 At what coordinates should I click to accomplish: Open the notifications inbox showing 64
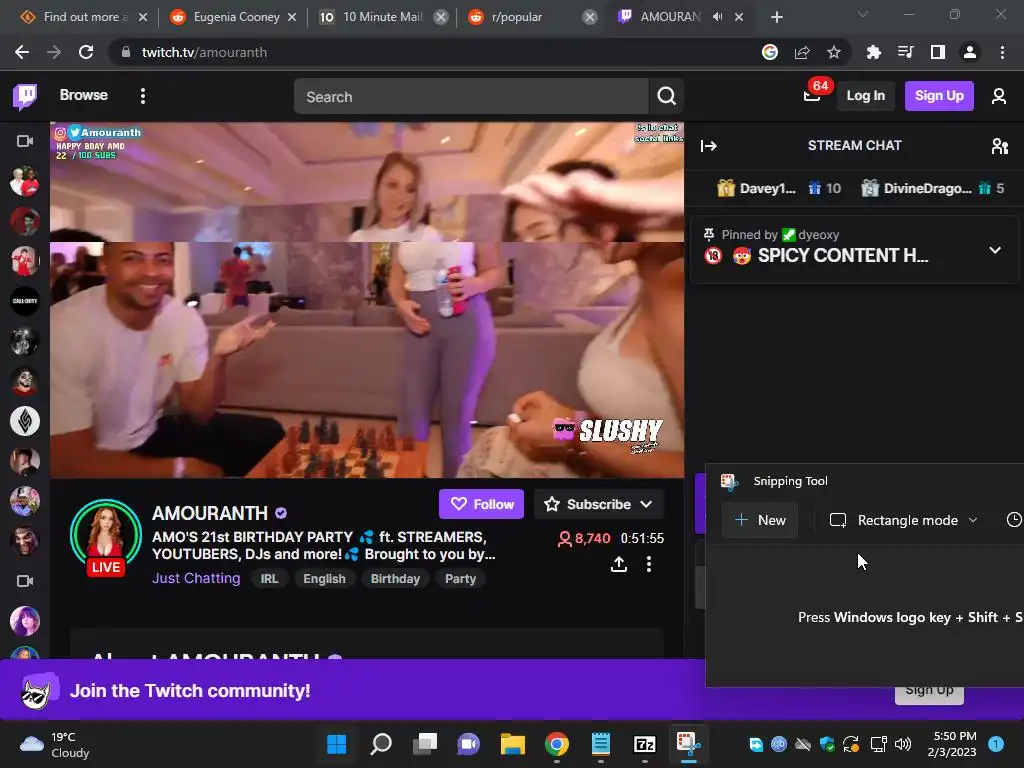click(x=812, y=96)
